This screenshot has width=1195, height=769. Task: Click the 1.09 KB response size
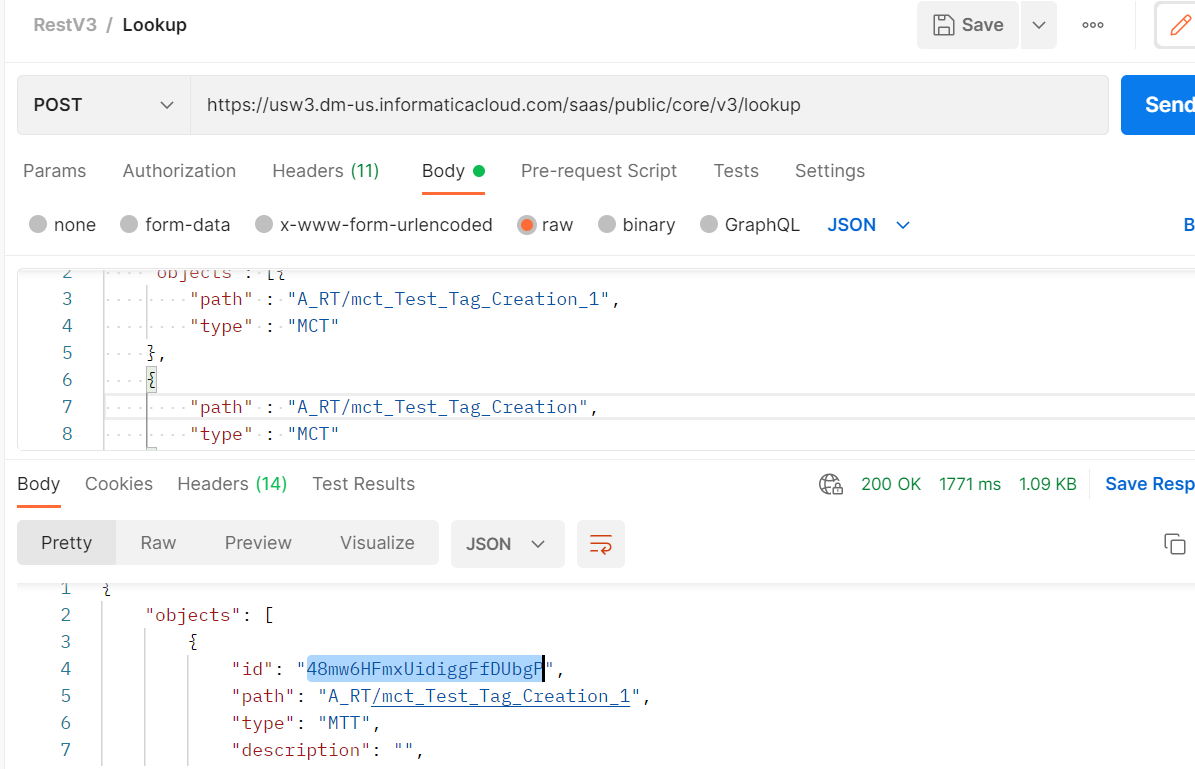(x=1048, y=484)
